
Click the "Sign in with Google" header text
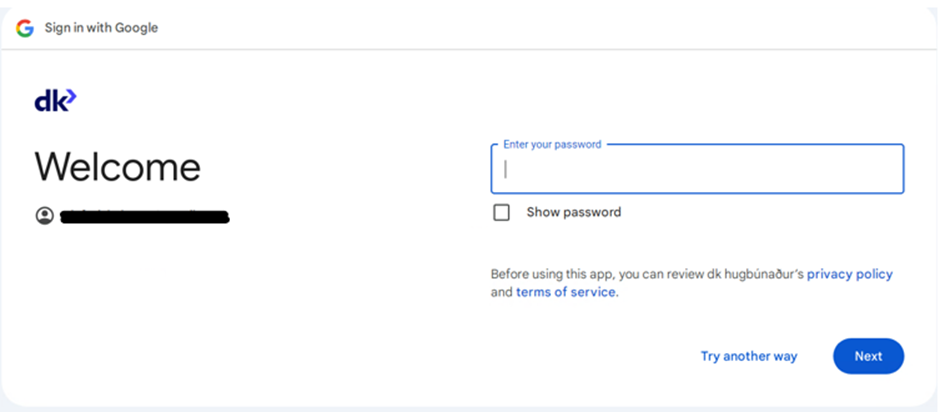click(101, 28)
